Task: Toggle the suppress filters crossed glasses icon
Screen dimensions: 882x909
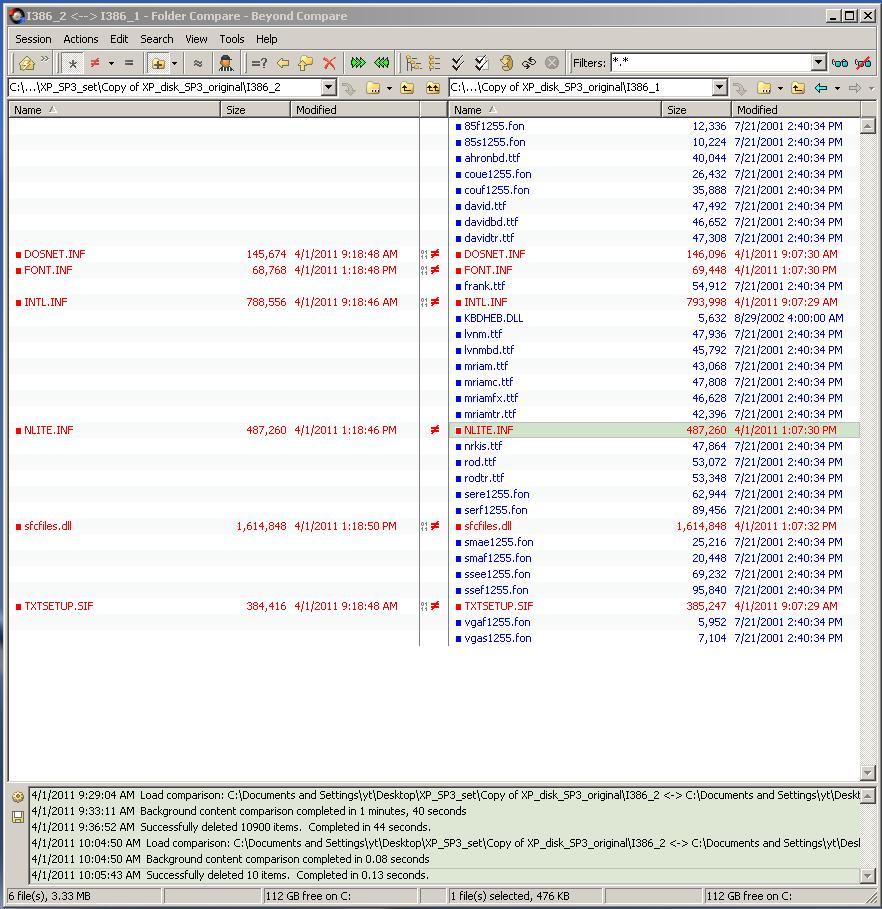Action: [x=863, y=63]
